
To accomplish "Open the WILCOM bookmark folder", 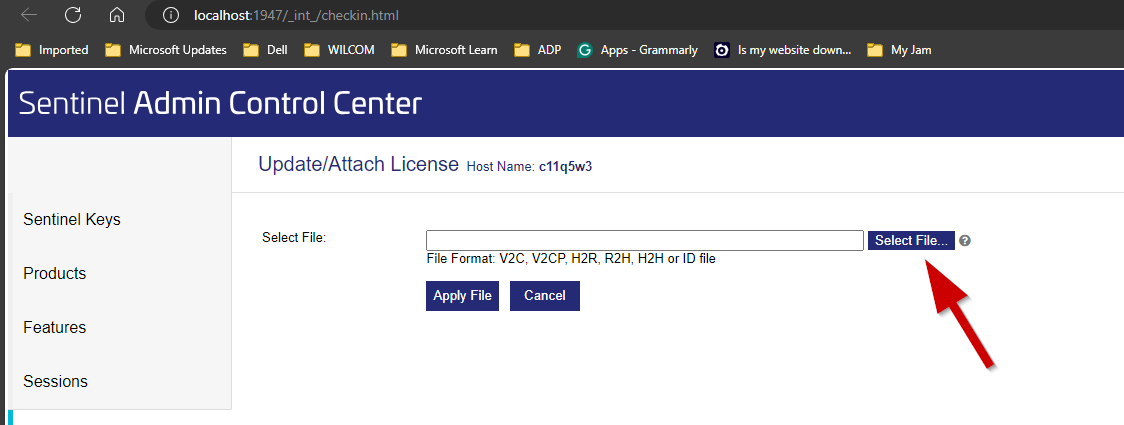I will 339,50.
